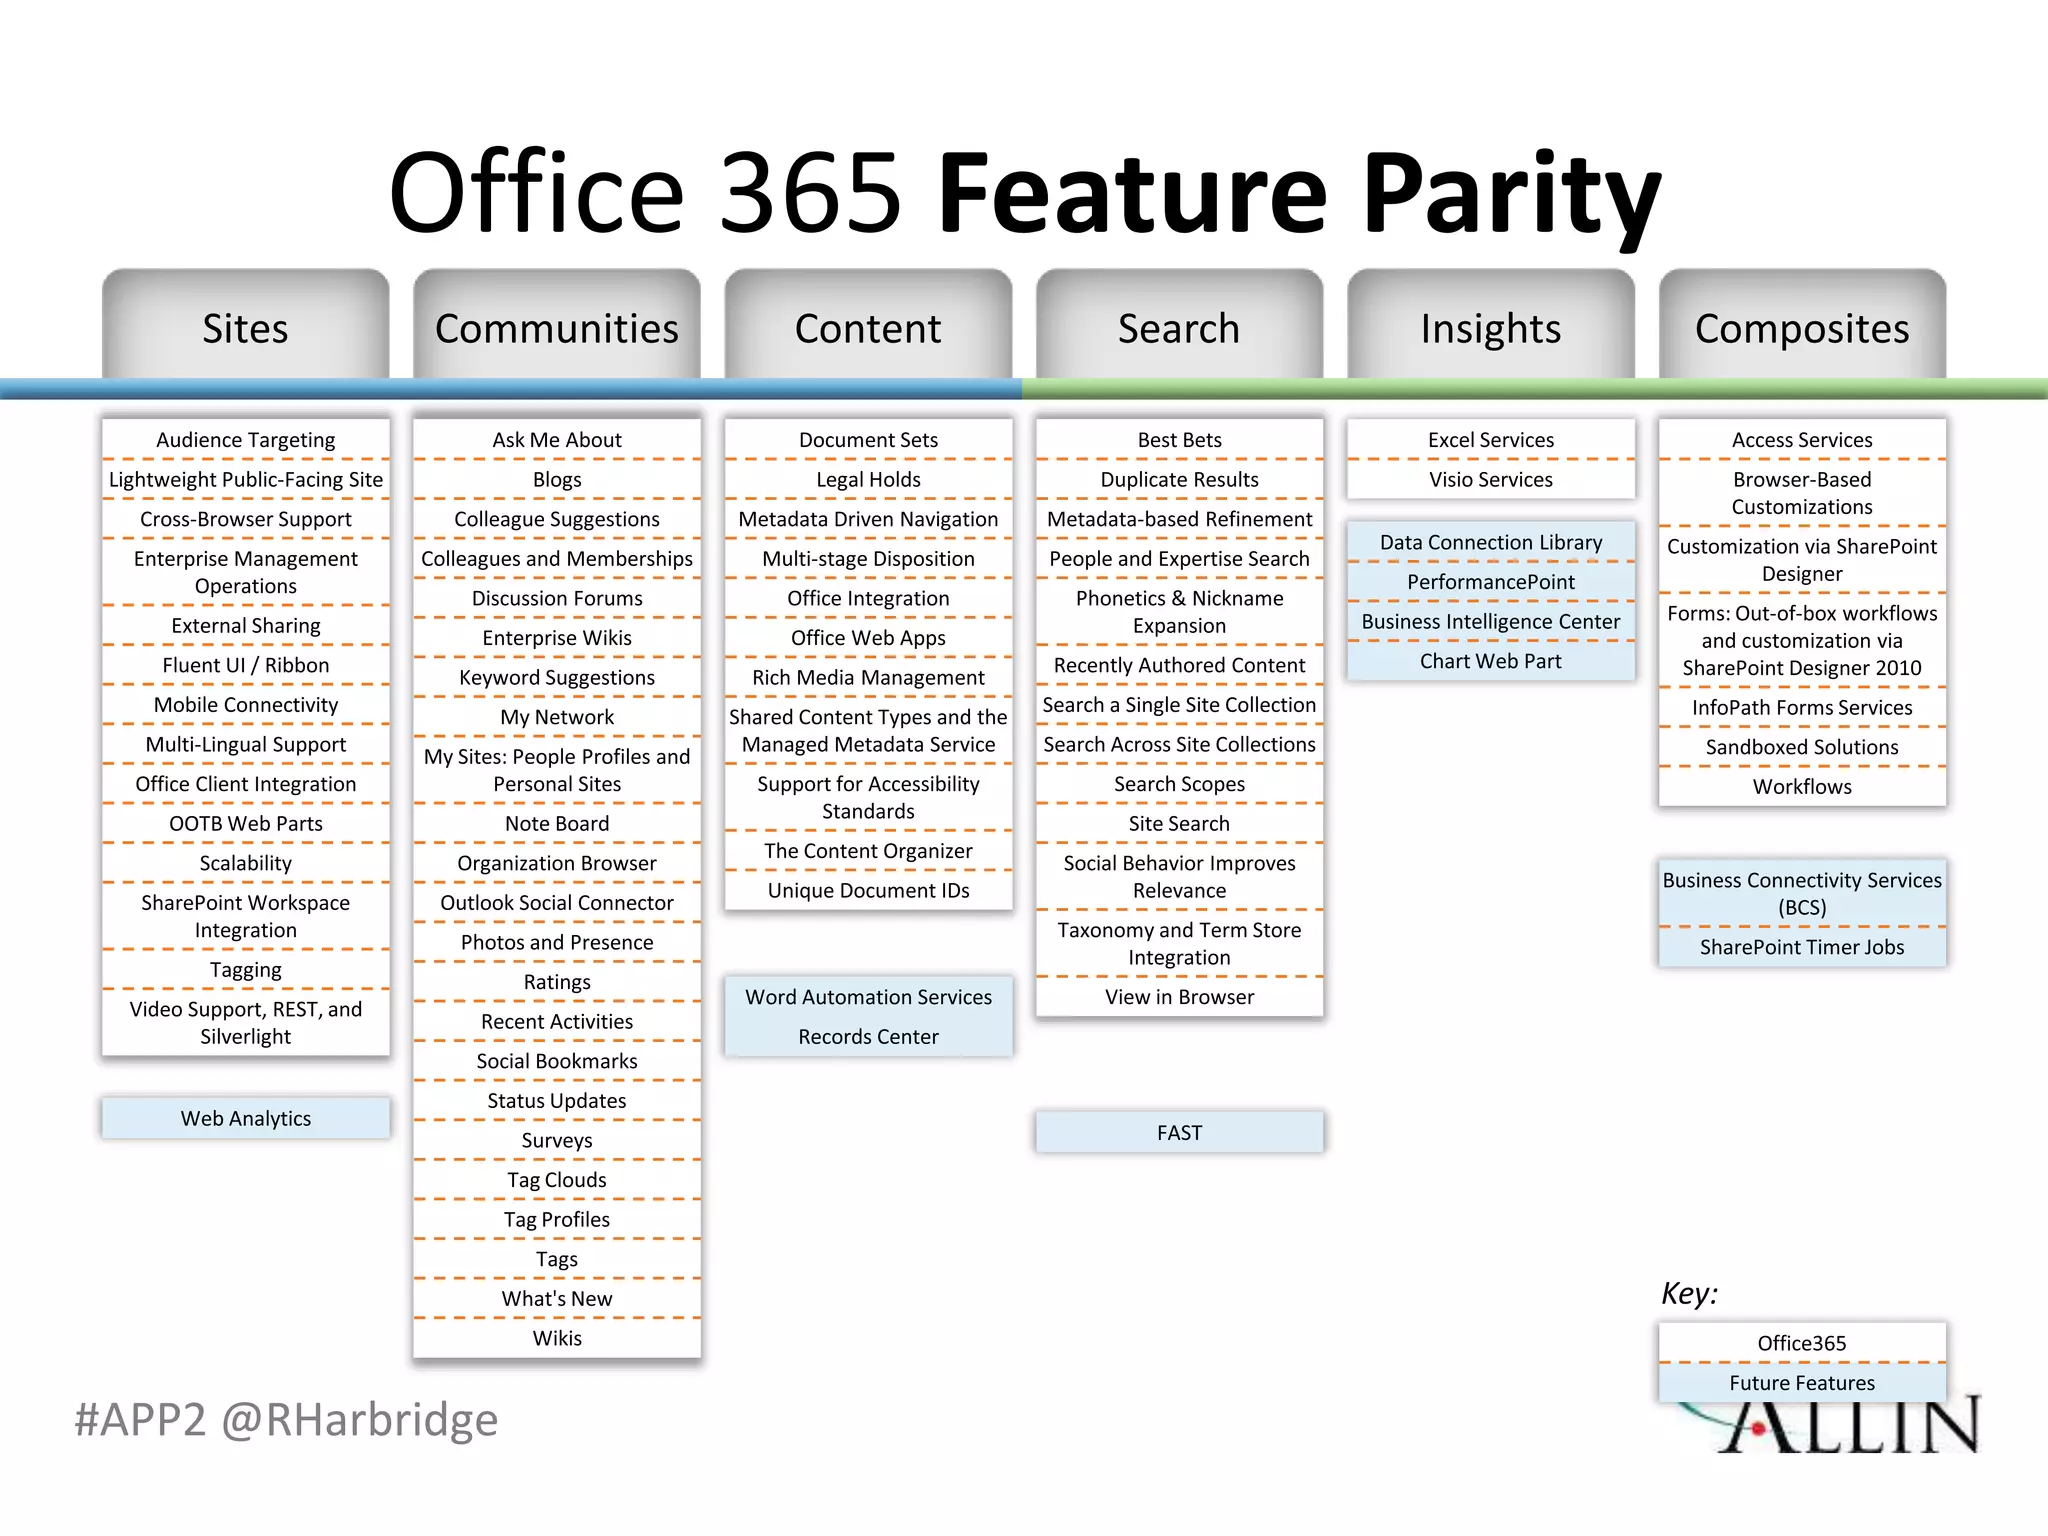Click 'Tag Clouds' item
This screenshot has height=1536, width=2048.
point(557,1180)
